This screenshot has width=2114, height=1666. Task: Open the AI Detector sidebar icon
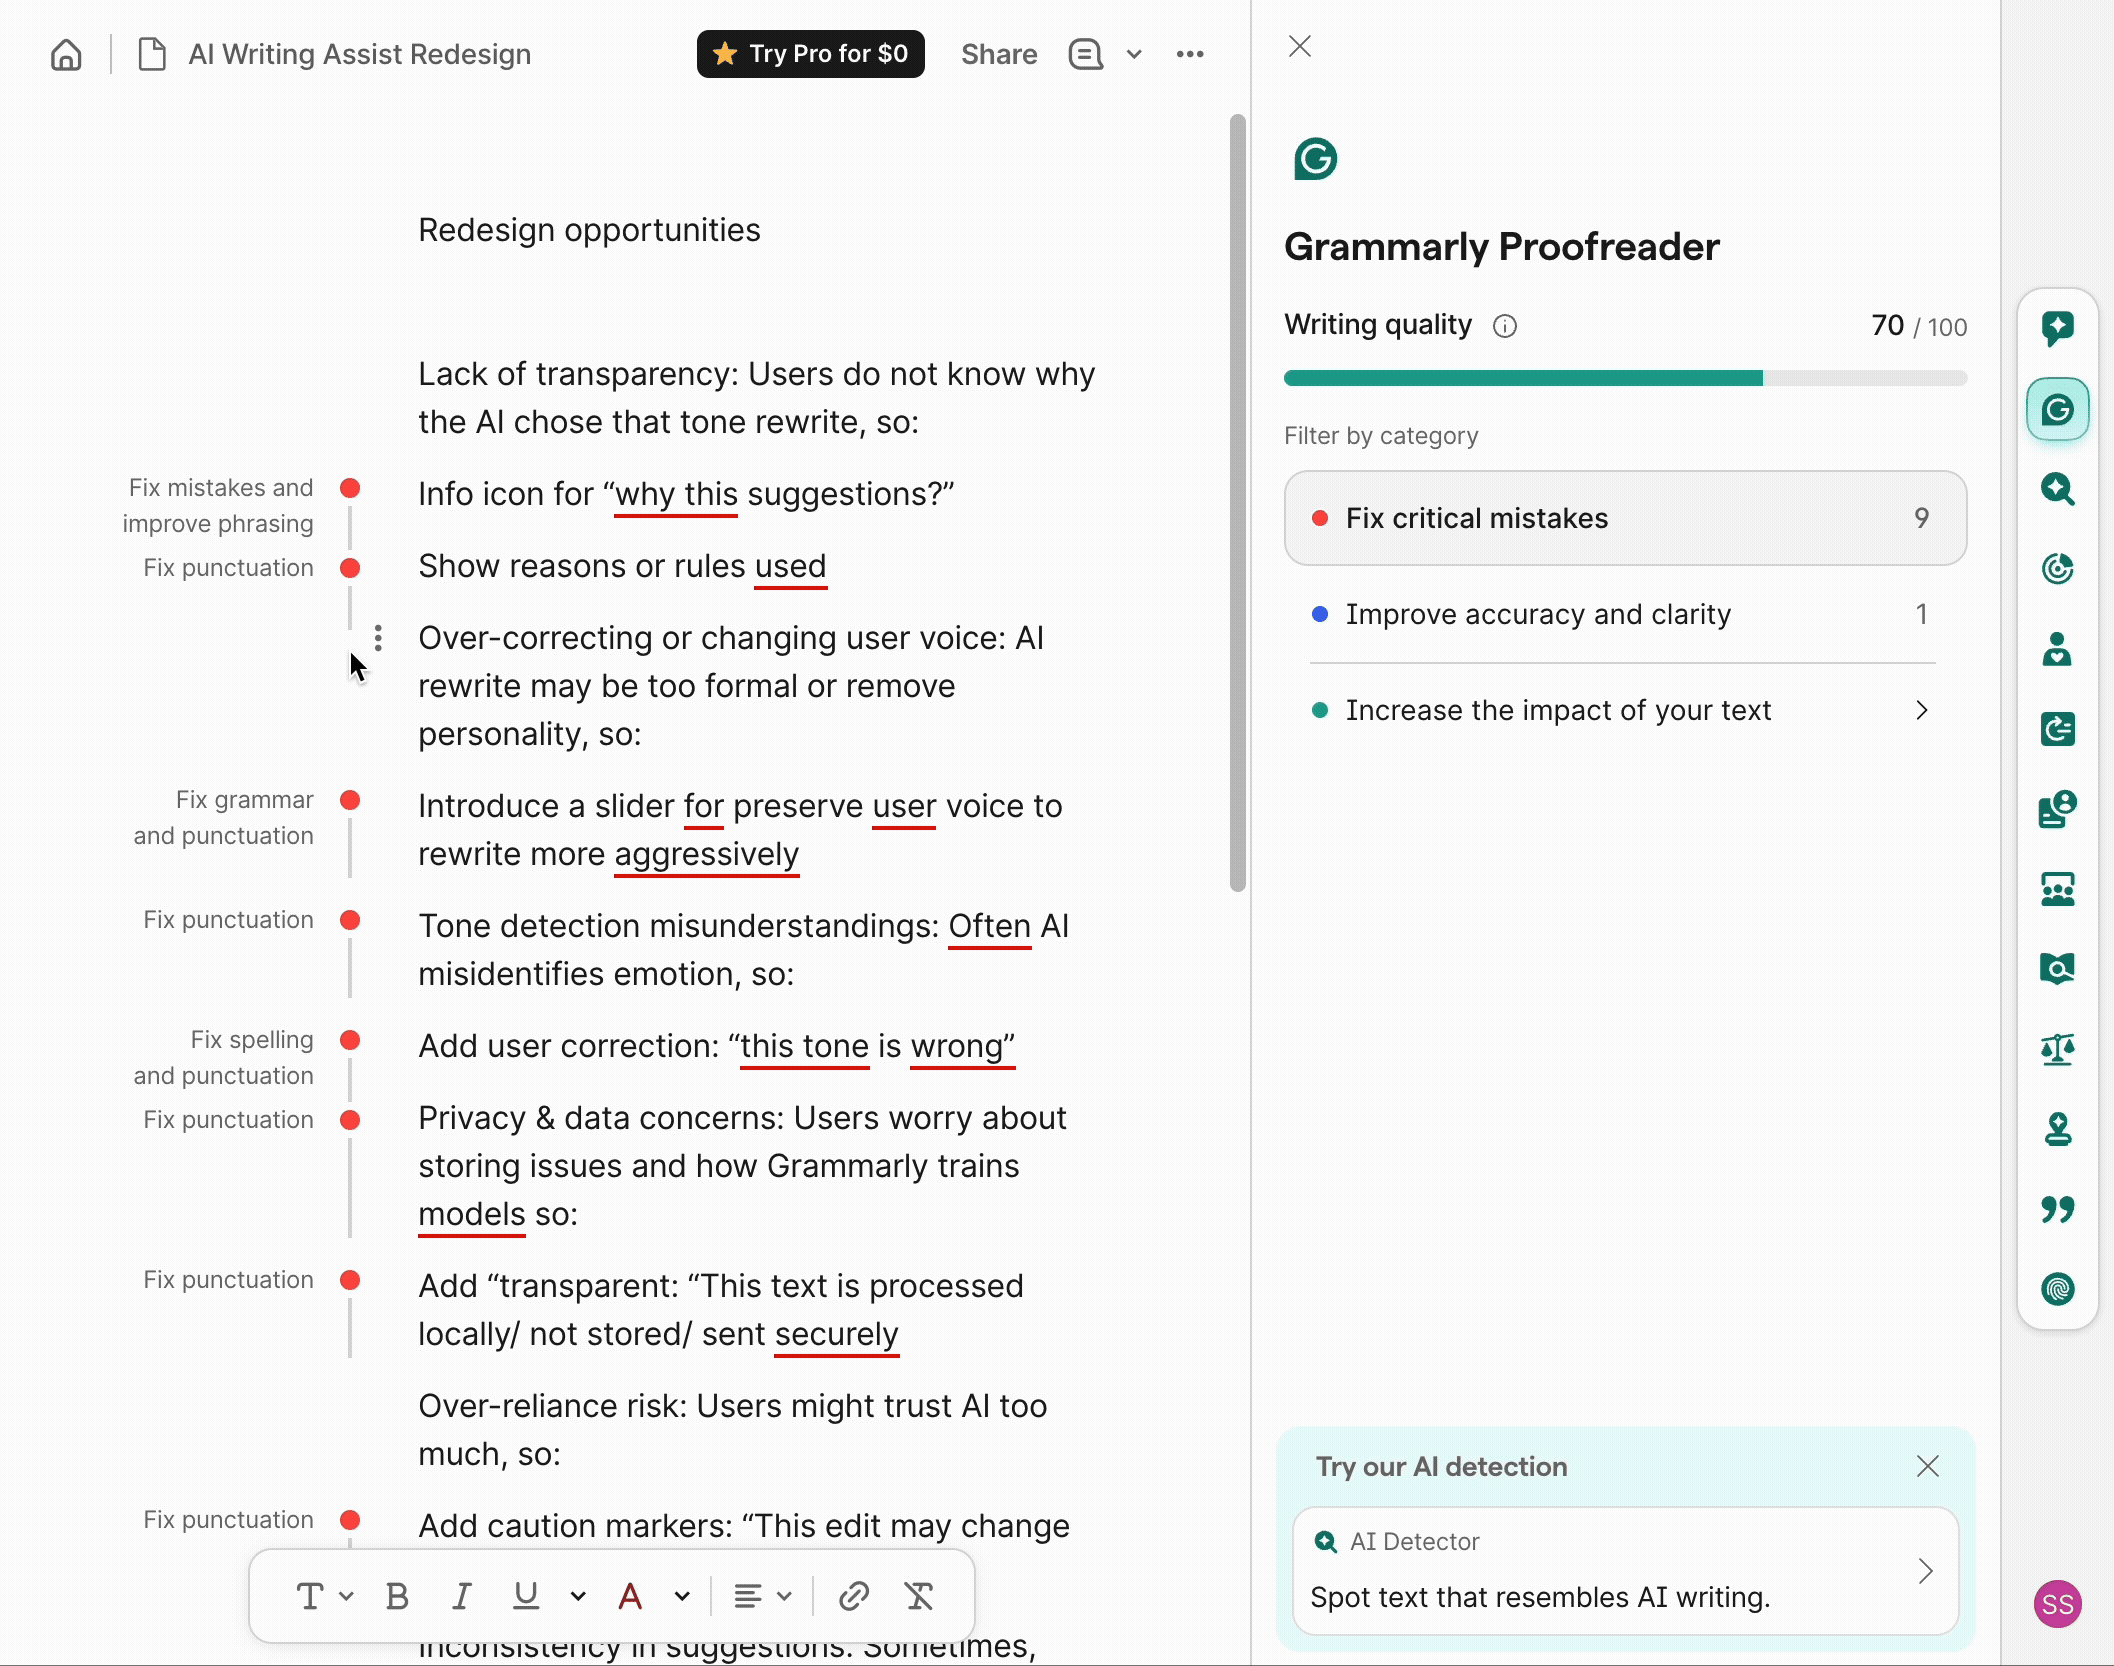coord(2057,489)
